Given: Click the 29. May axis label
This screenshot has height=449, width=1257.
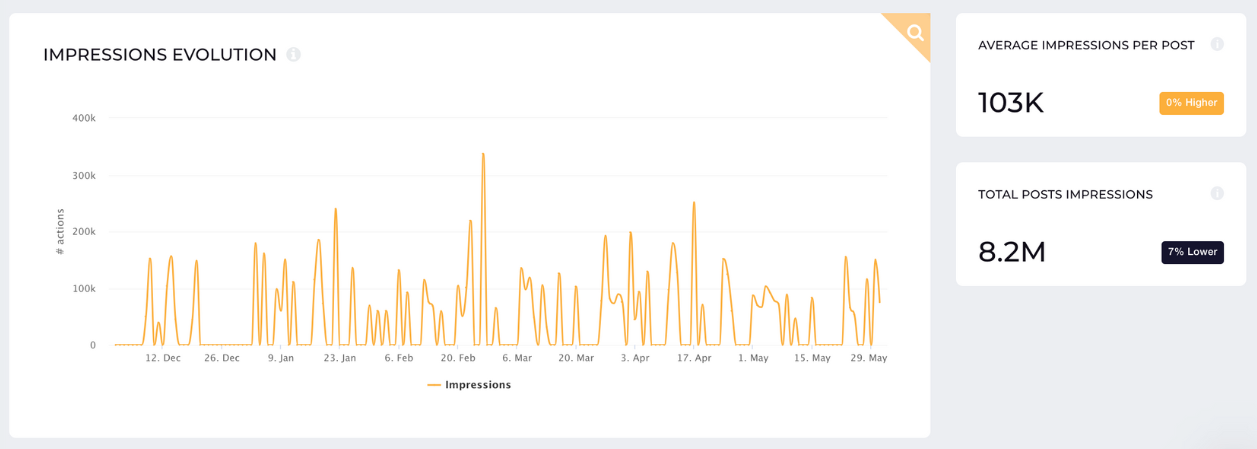Looking at the screenshot, I should pos(868,358).
